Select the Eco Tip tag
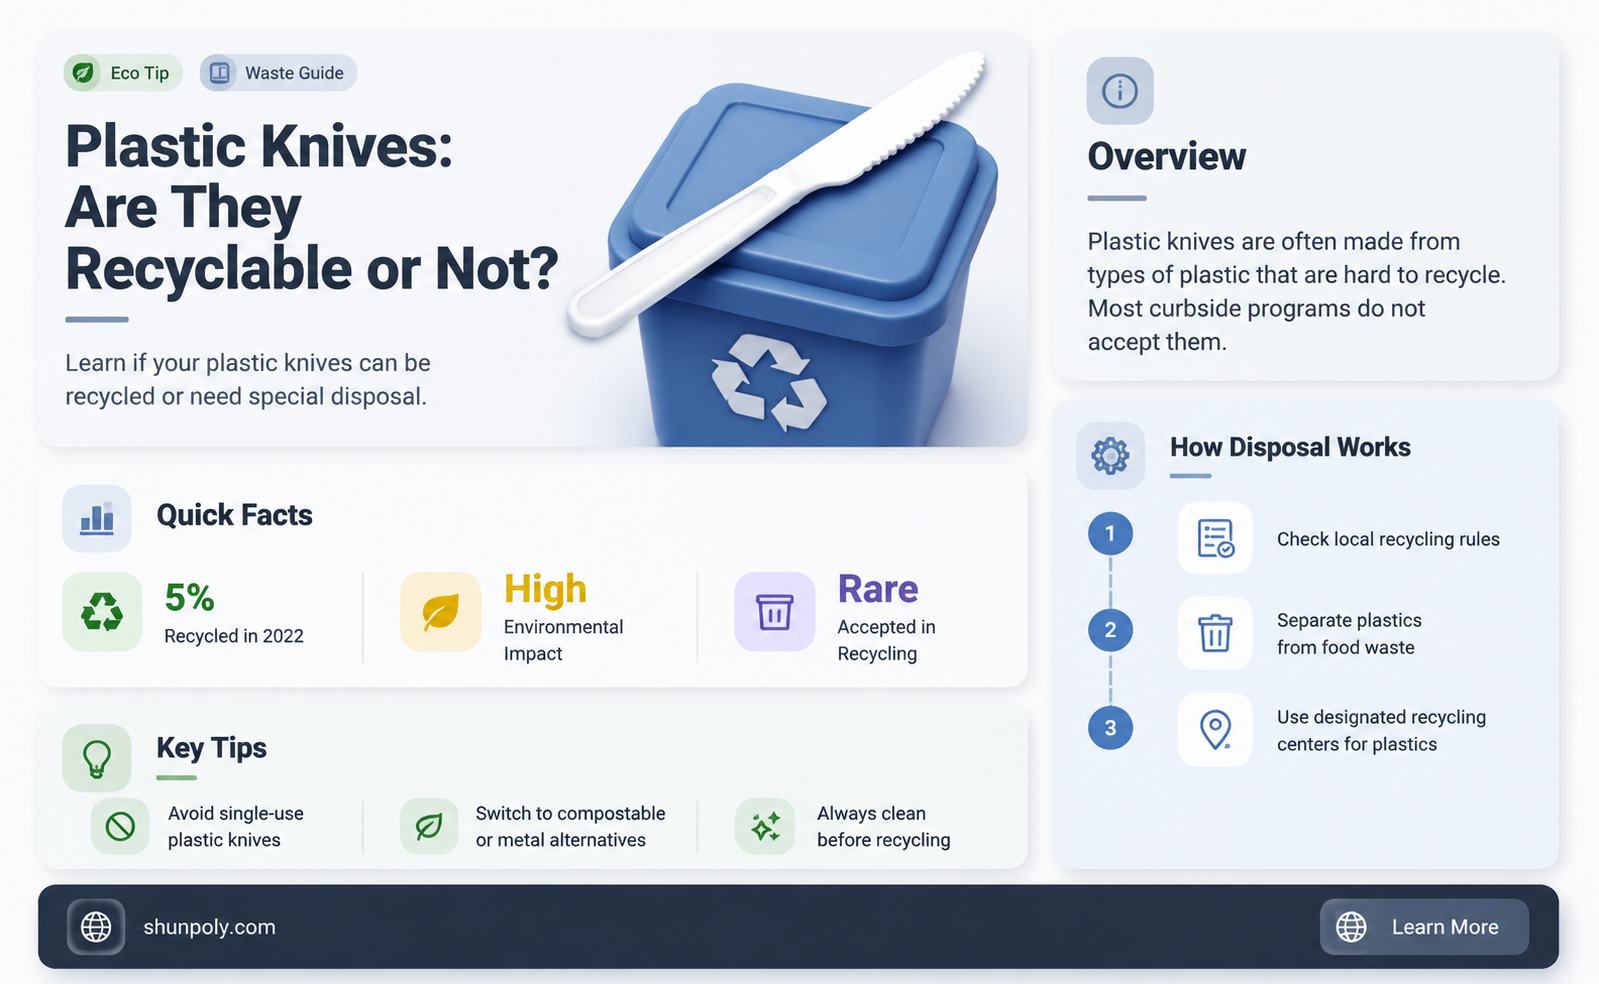The image size is (1599, 984). click(123, 73)
